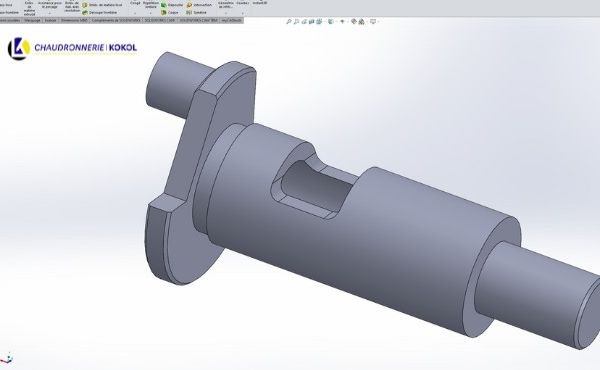Open View Settings monitor icon
Screen dimensions: 600x370
(x=373, y=22)
